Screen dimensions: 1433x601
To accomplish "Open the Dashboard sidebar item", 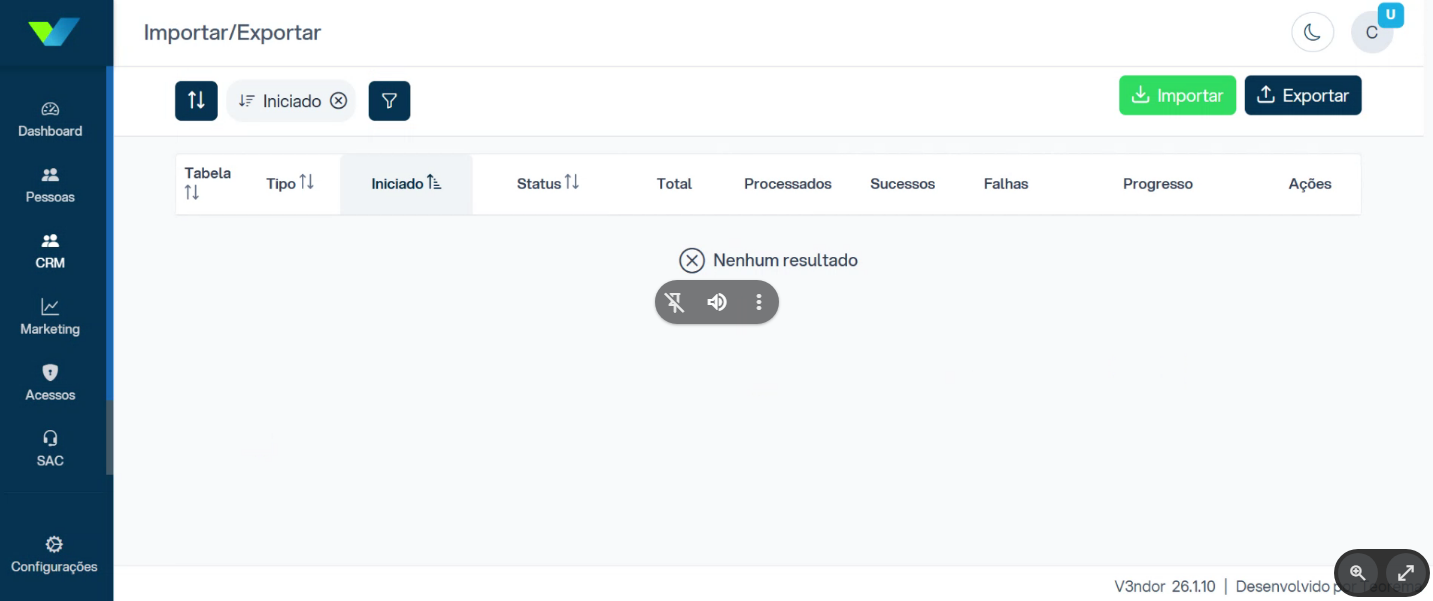I will pyautogui.click(x=50, y=119).
